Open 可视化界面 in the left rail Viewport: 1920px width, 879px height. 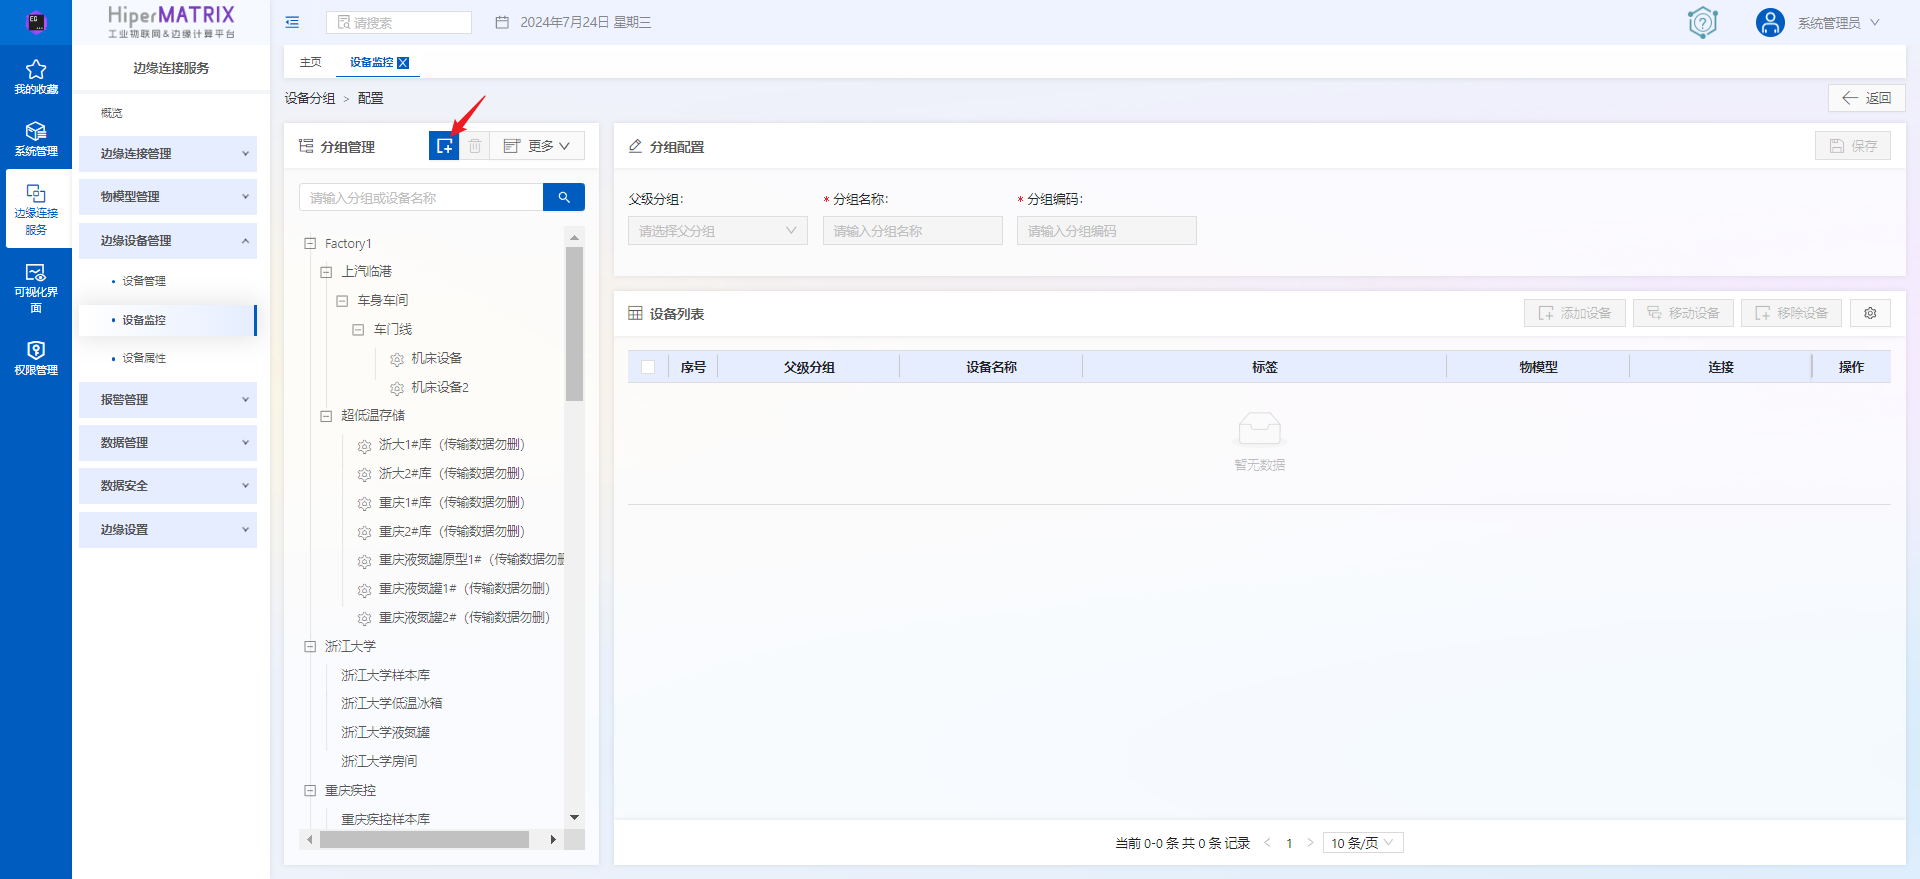point(36,289)
